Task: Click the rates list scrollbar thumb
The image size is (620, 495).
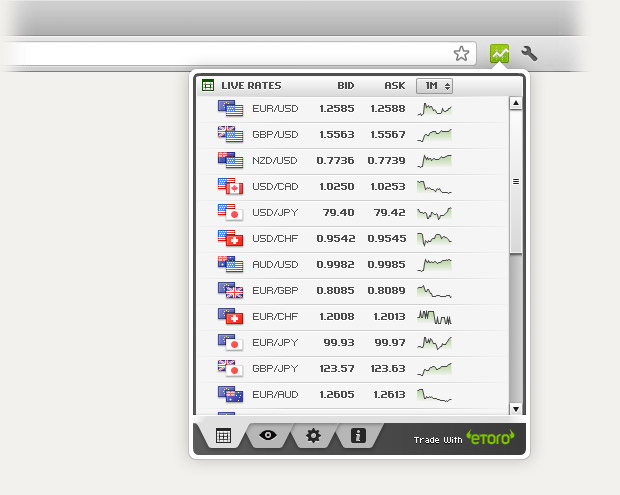Action: coord(516,182)
